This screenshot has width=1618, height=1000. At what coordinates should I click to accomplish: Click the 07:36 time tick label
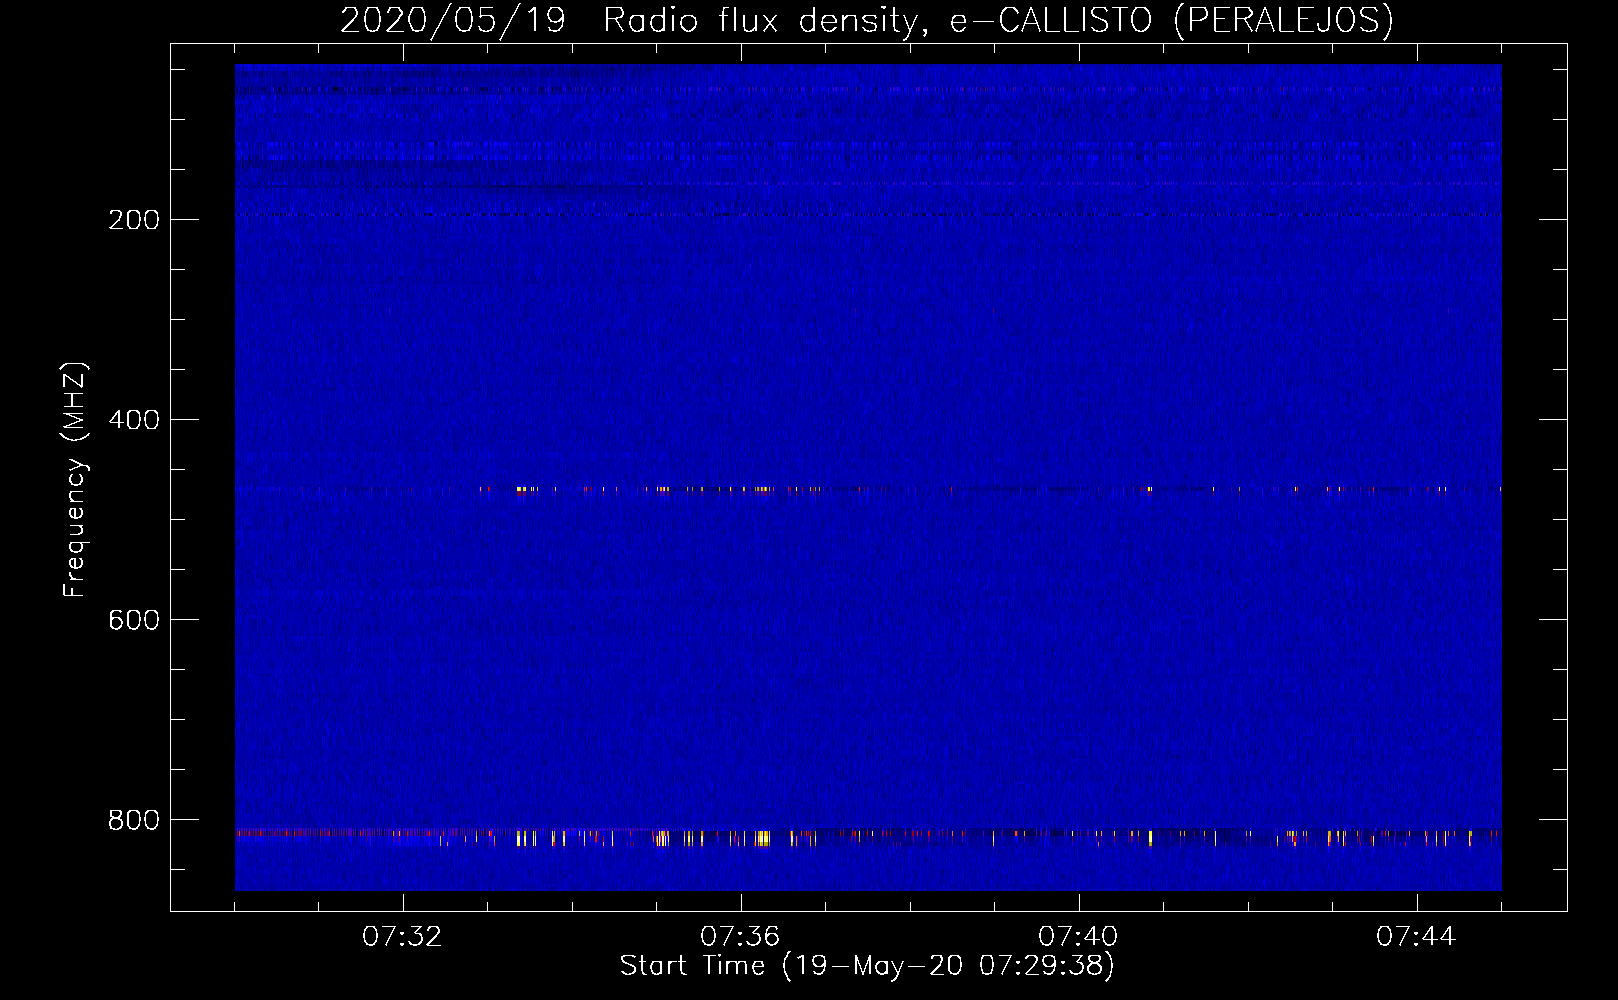click(740, 937)
